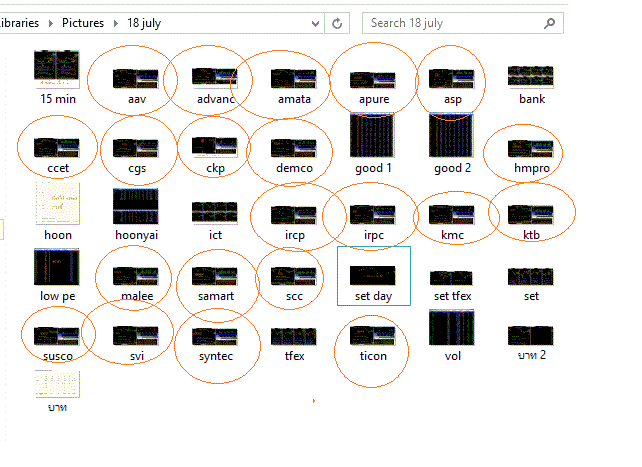Viewport: 642px width, 467px height.
Task: Open the address bar history dropdown
Action: click(315, 23)
